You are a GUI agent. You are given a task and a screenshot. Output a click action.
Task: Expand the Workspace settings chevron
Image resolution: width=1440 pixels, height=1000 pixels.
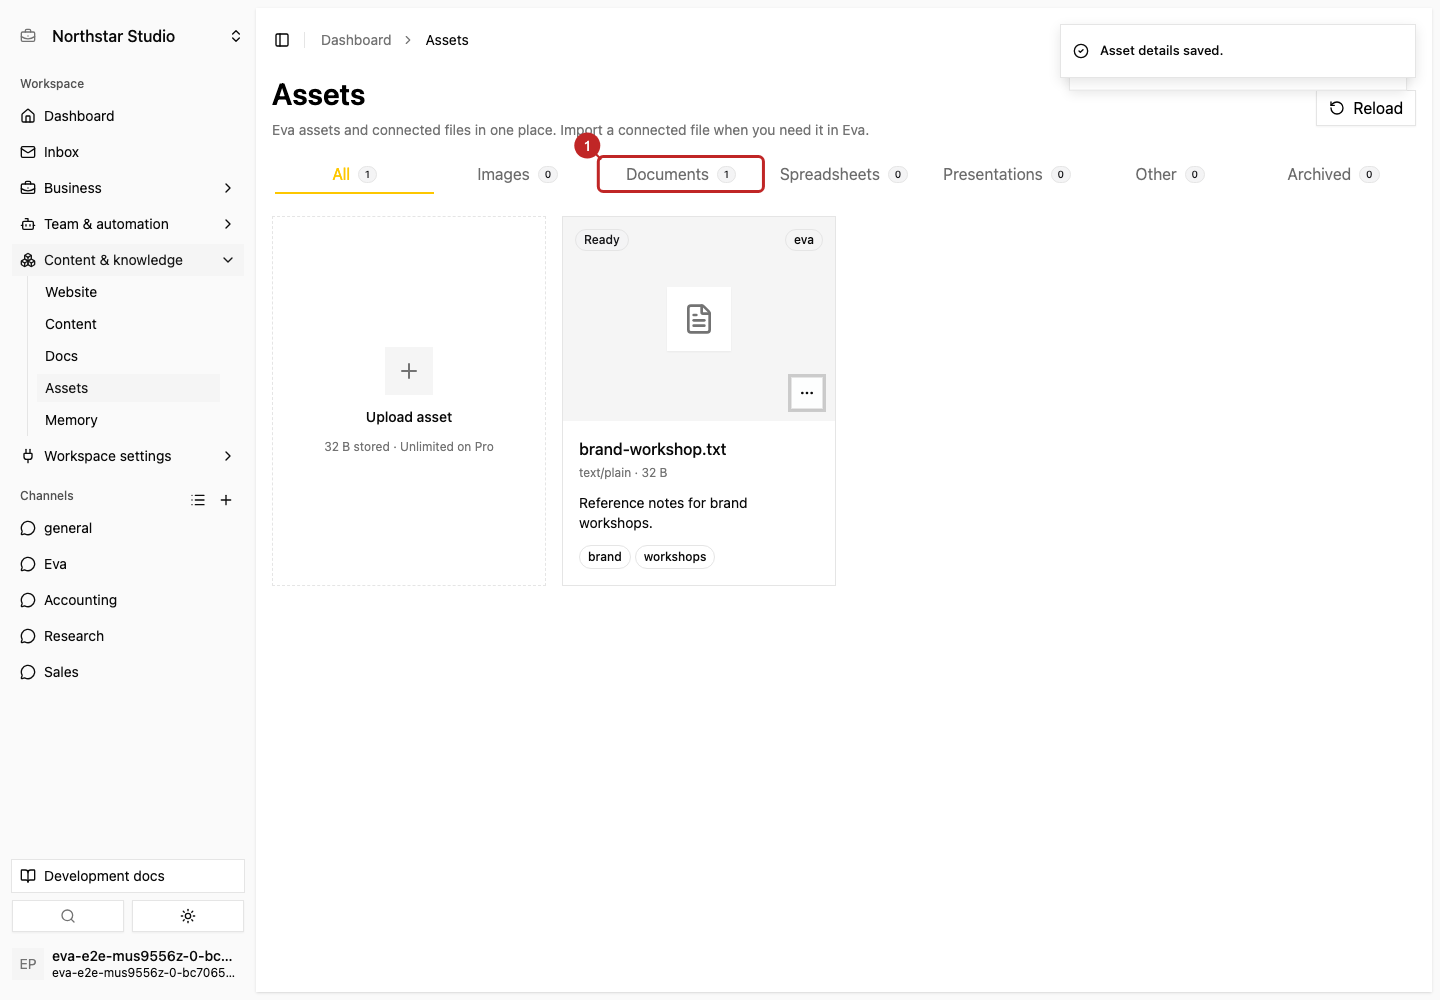coord(228,456)
